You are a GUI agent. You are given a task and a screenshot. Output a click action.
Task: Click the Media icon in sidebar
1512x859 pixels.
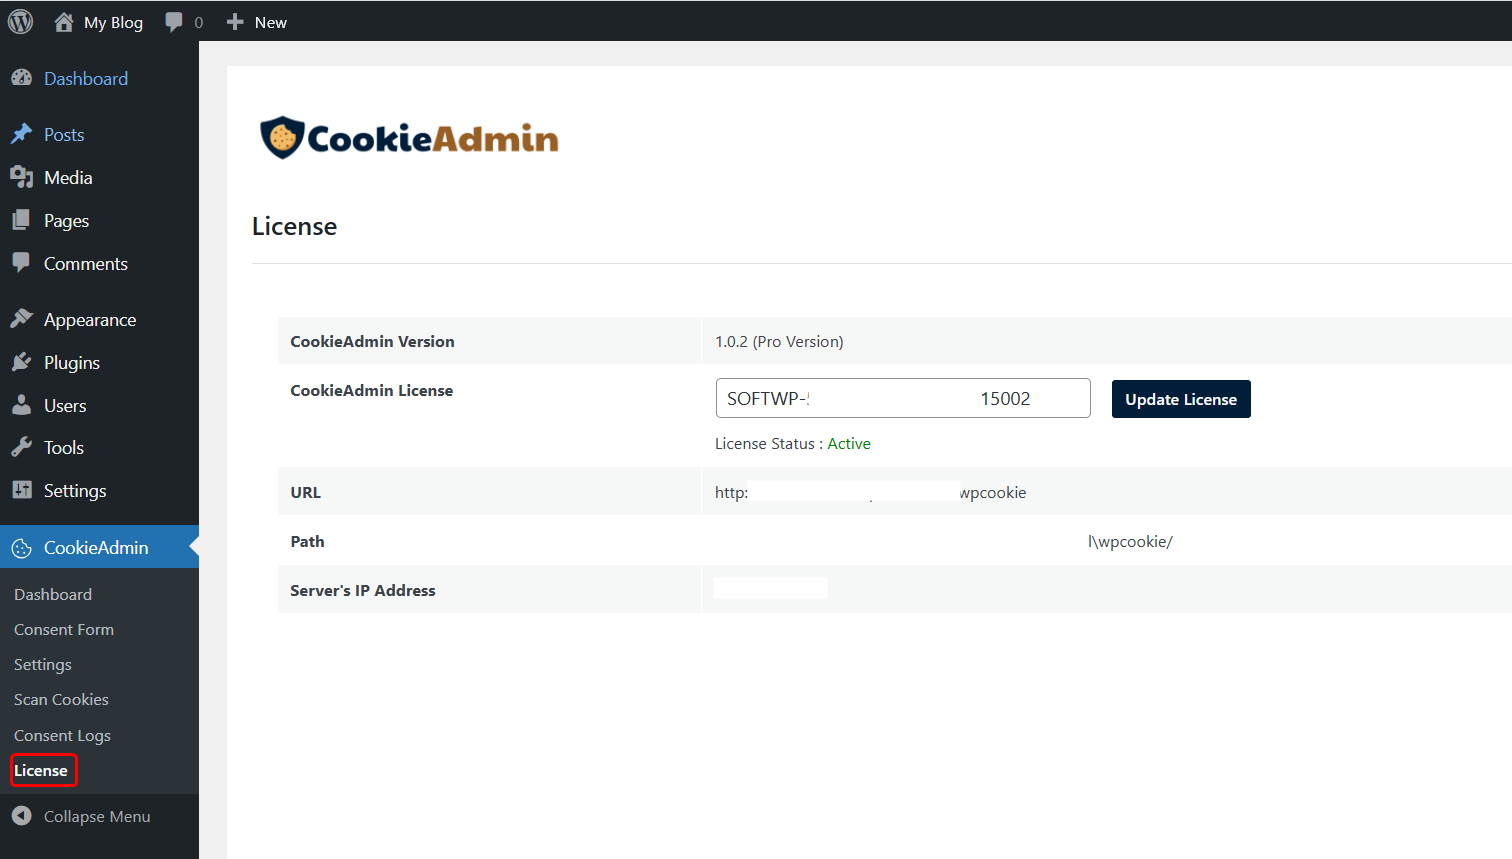point(21,177)
